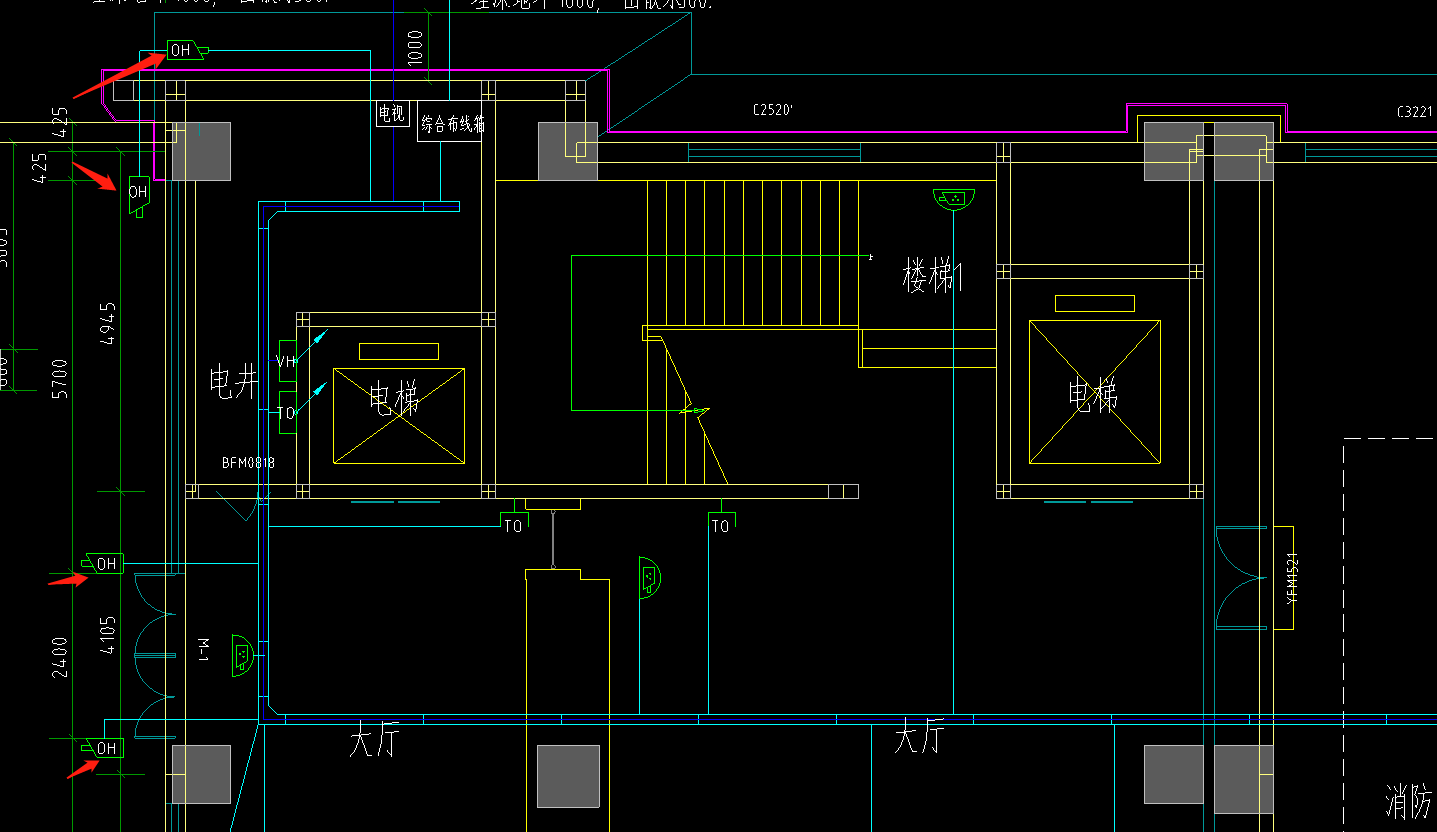Select the 电梯 label in the shaft above YFM1521

(x=1093, y=394)
